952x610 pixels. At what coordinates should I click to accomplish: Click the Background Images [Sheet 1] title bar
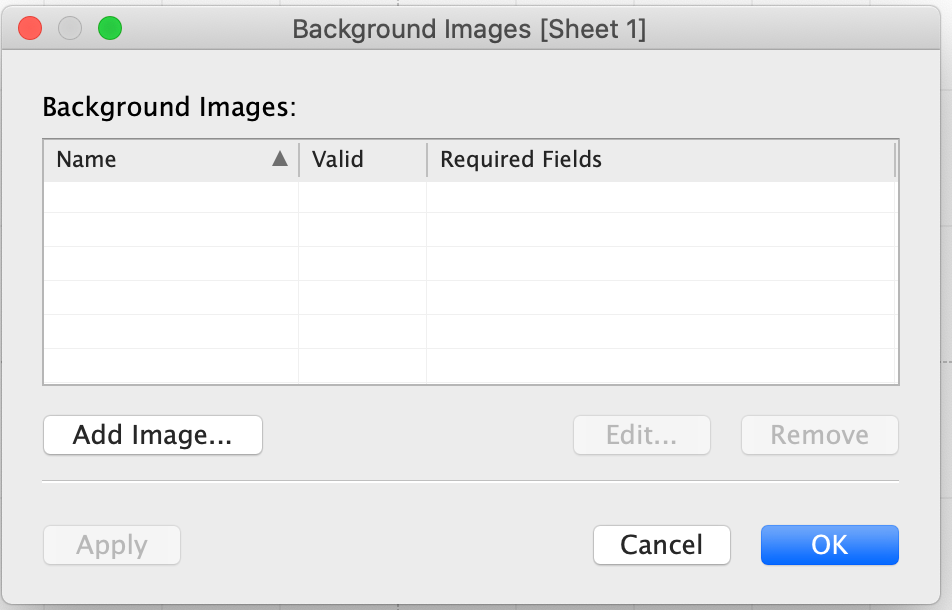[x=469, y=29]
